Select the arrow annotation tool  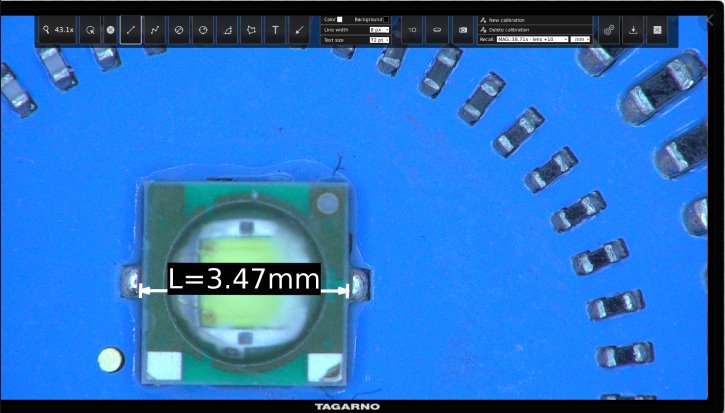click(x=299, y=31)
